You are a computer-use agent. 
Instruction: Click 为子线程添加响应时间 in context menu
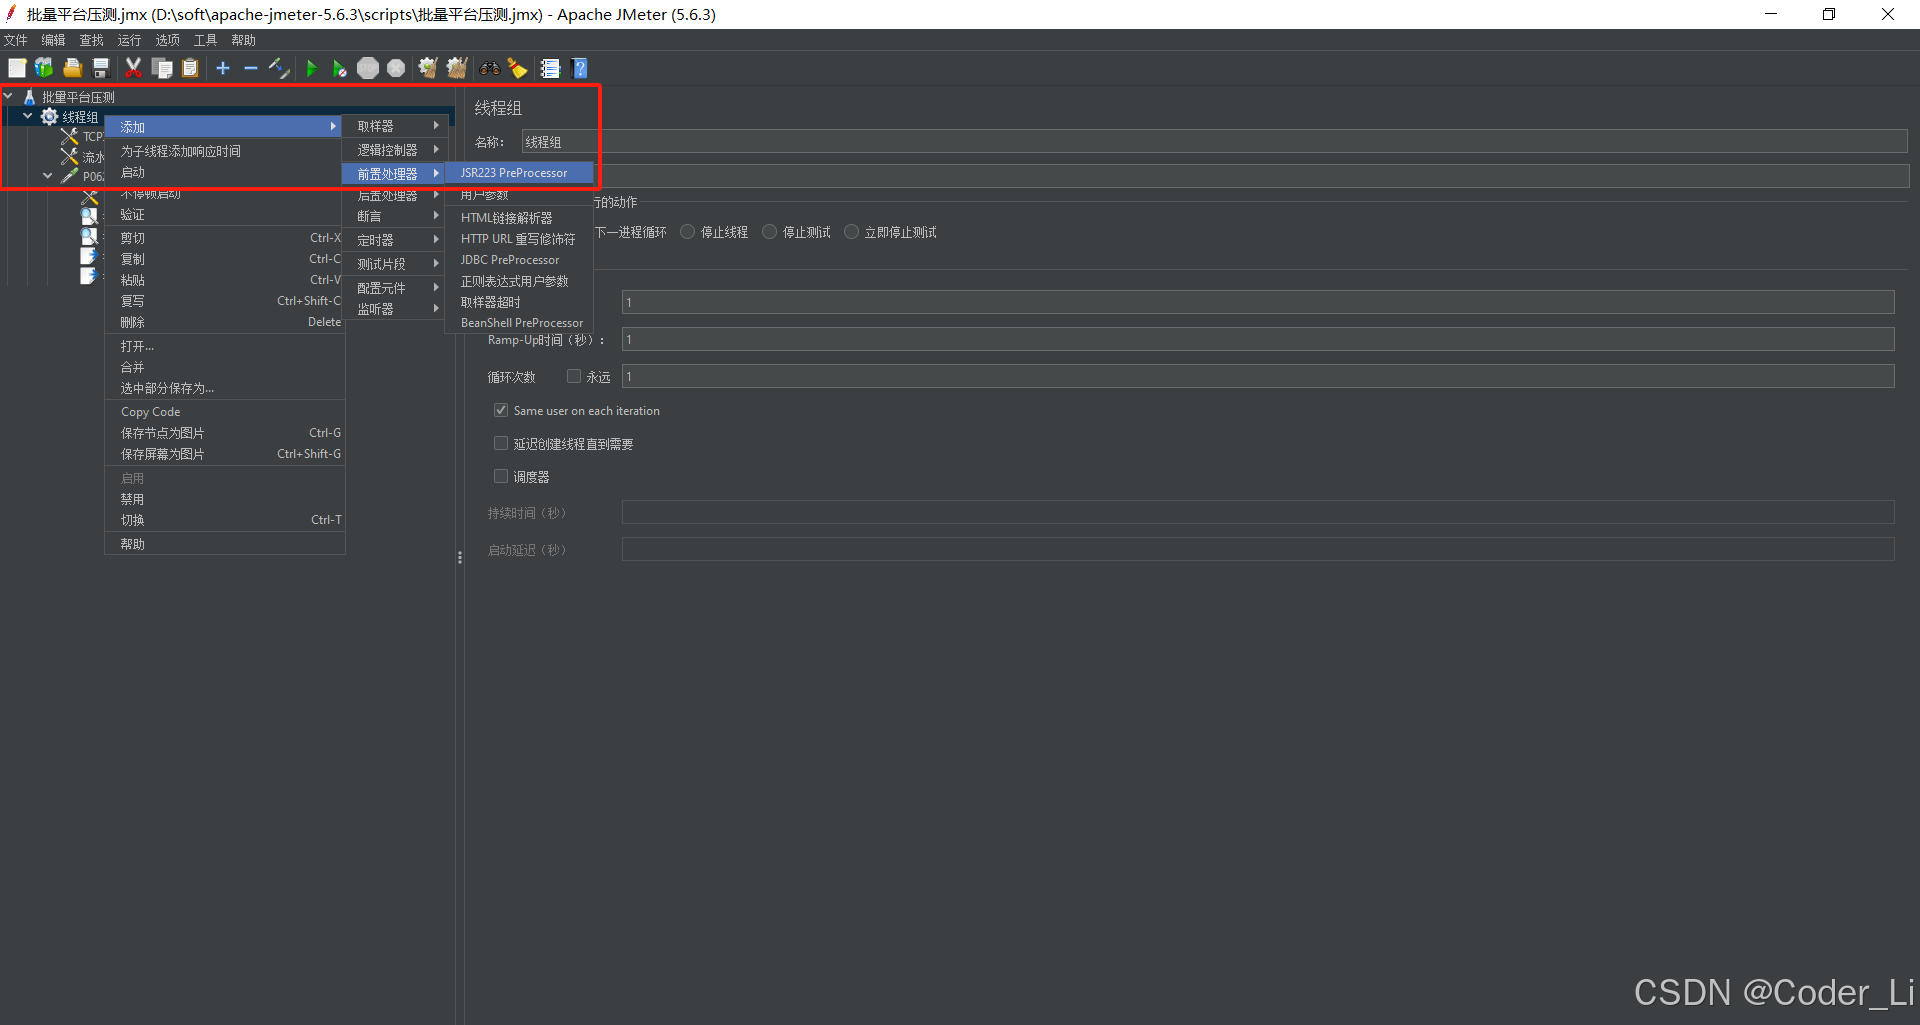point(225,151)
